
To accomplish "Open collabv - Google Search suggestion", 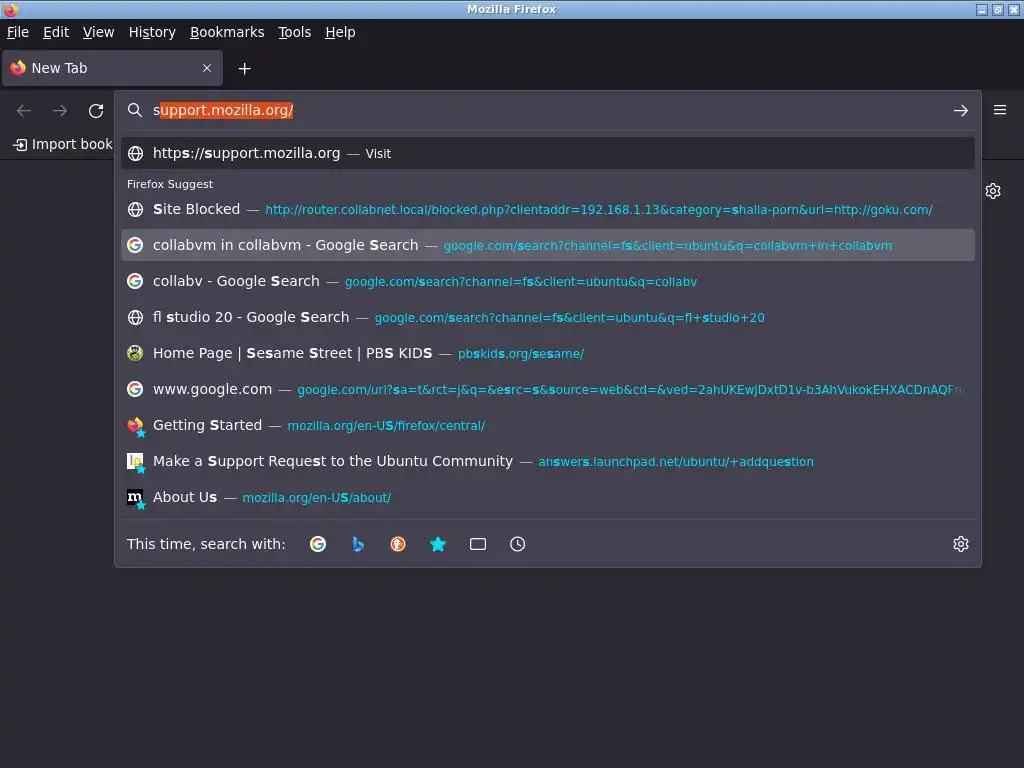I will [547, 281].
